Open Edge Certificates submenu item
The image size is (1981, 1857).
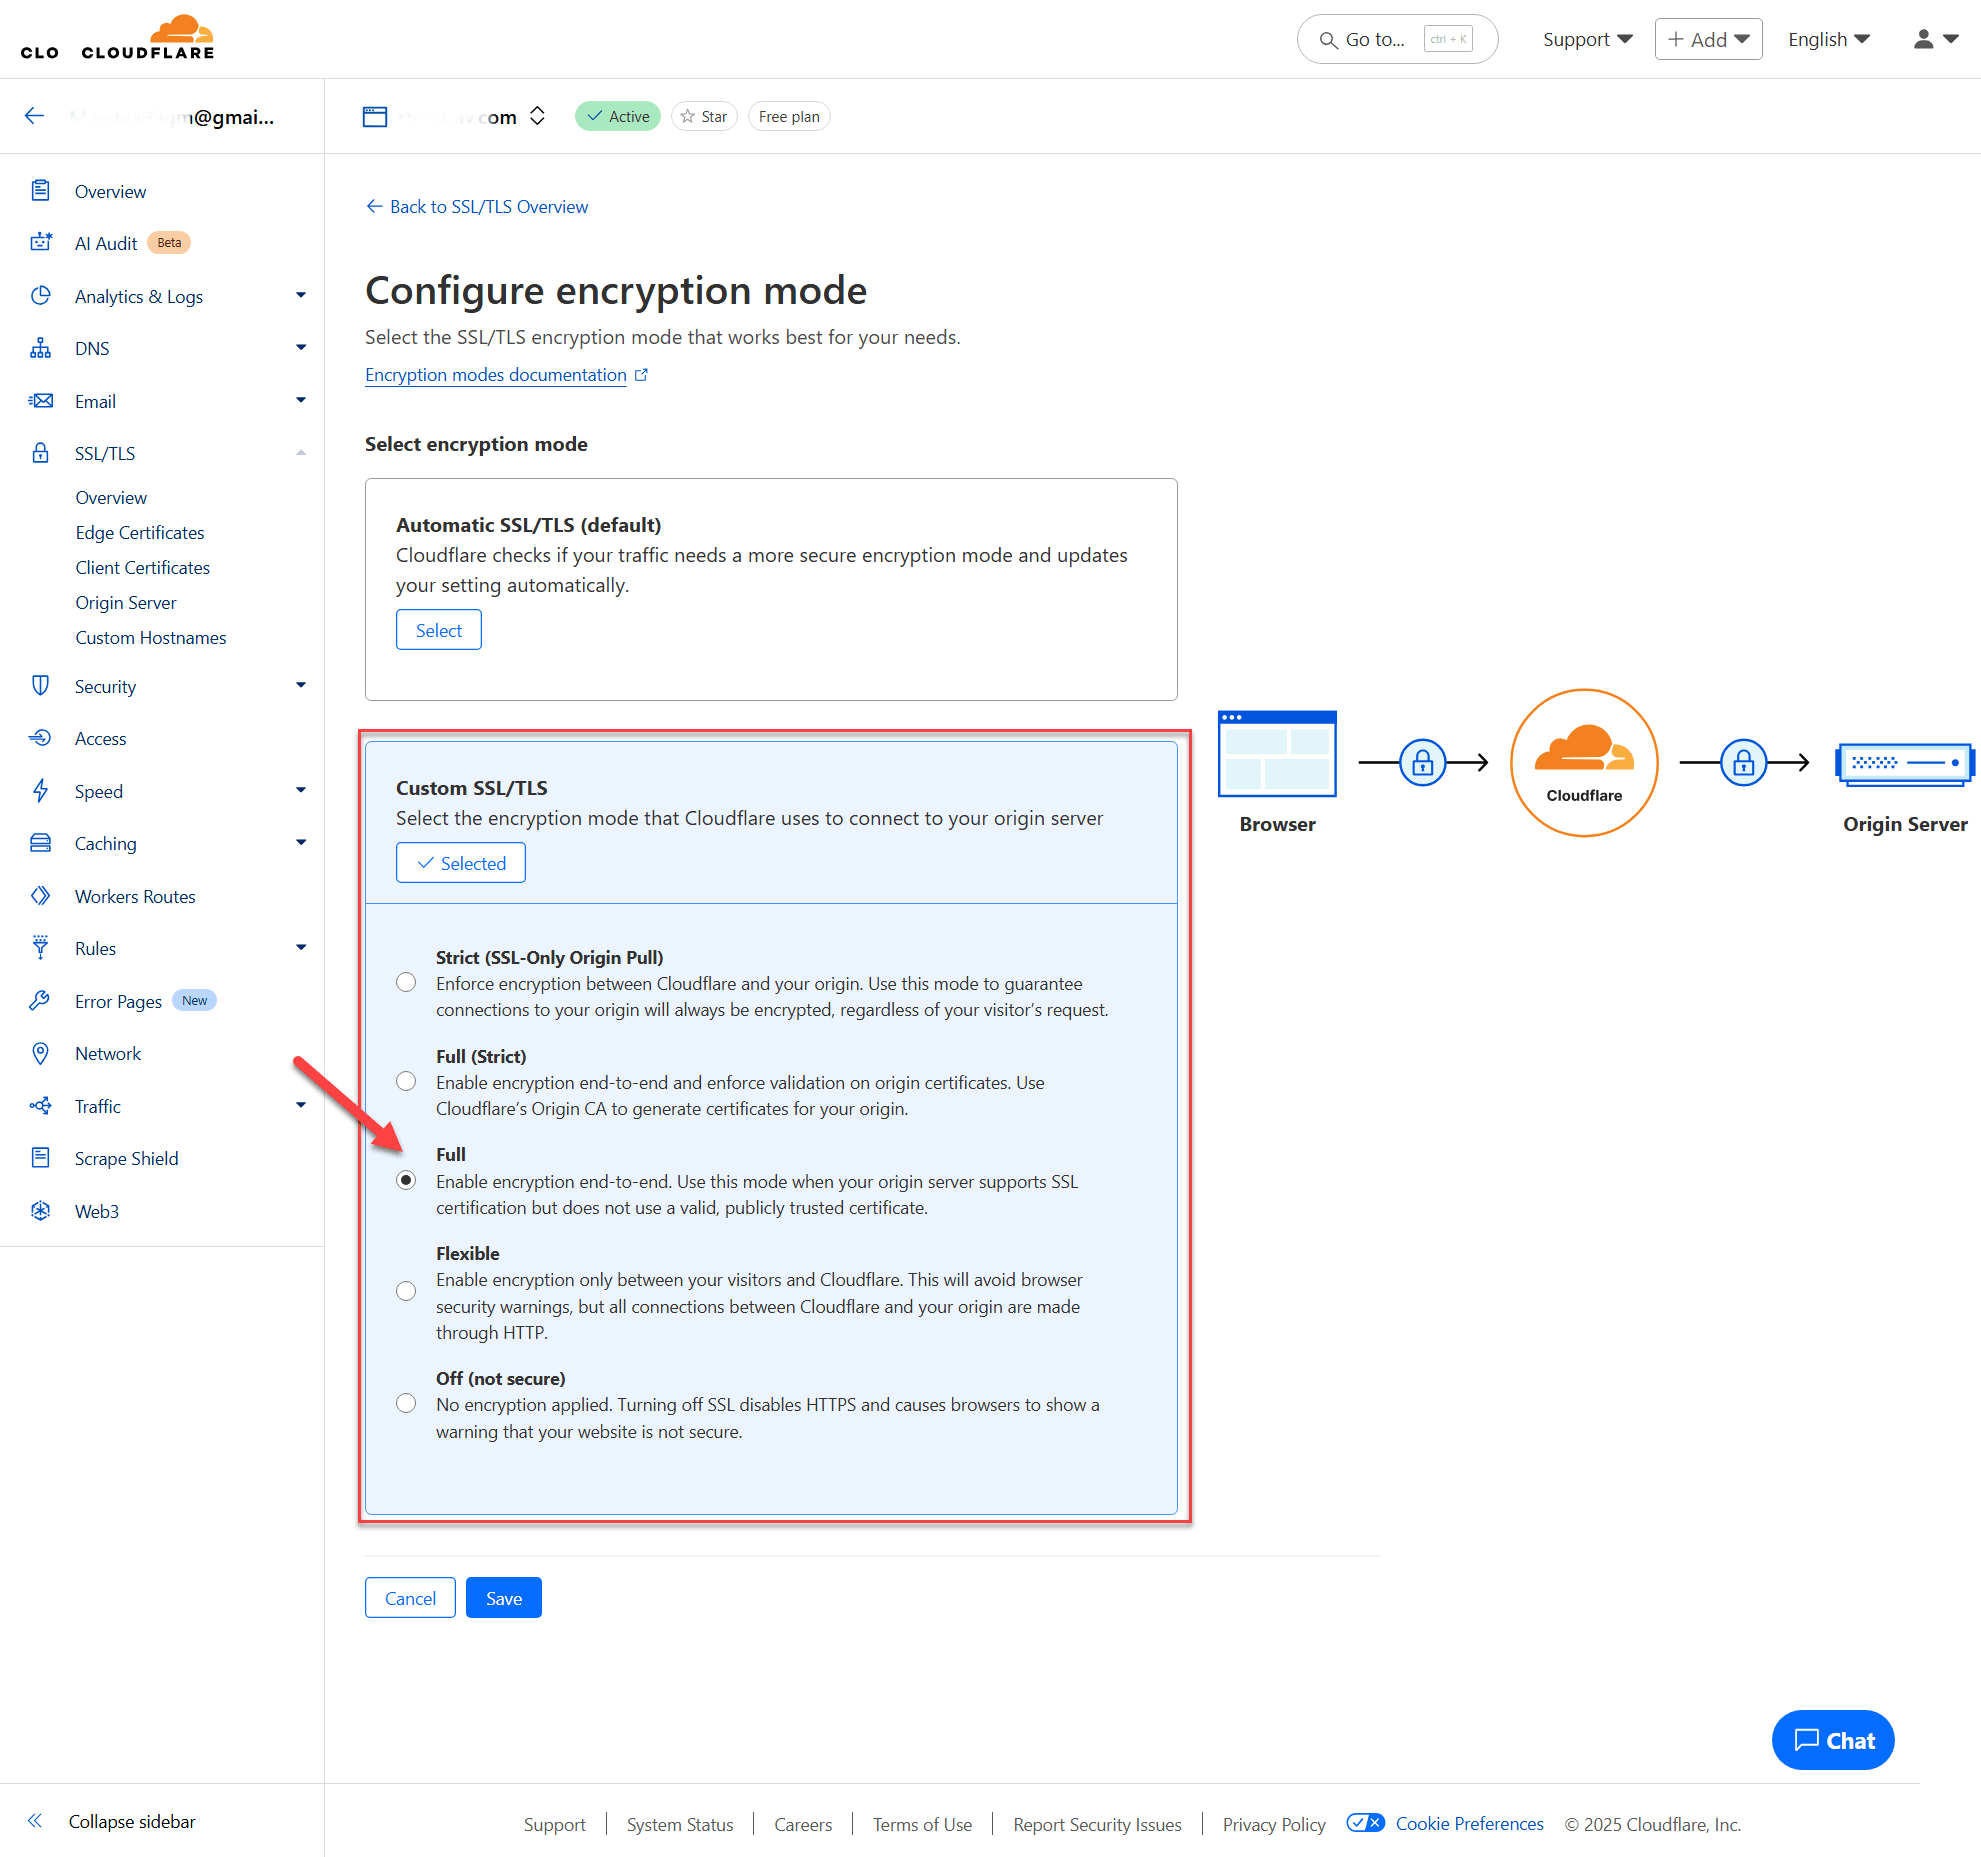[x=140, y=532]
